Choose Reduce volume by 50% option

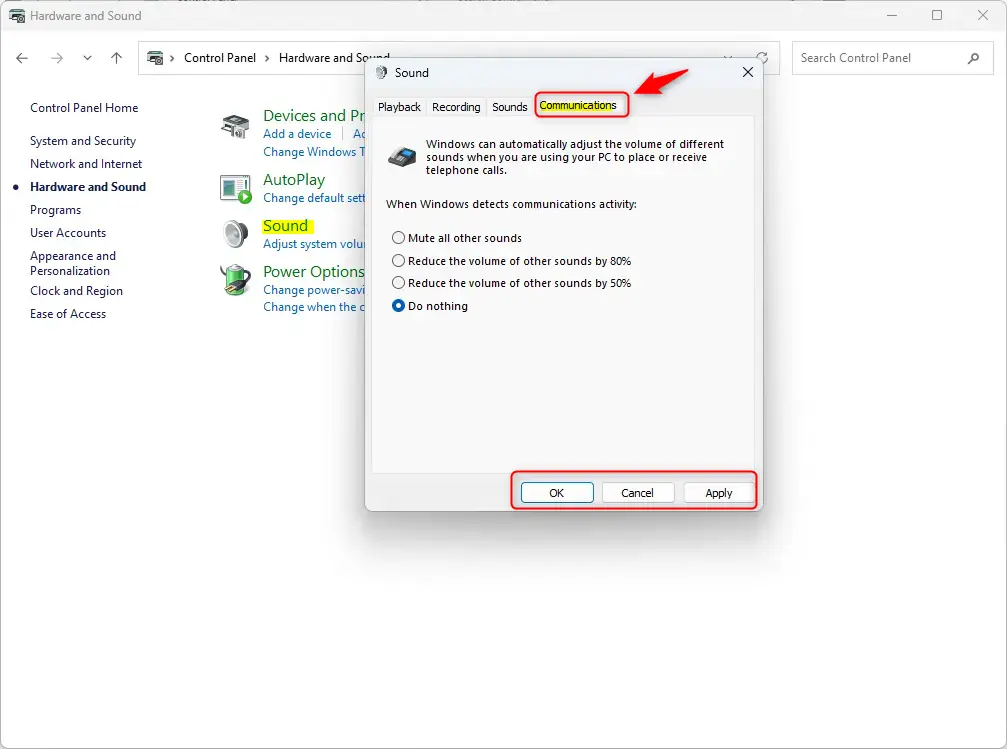coord(511,283)
